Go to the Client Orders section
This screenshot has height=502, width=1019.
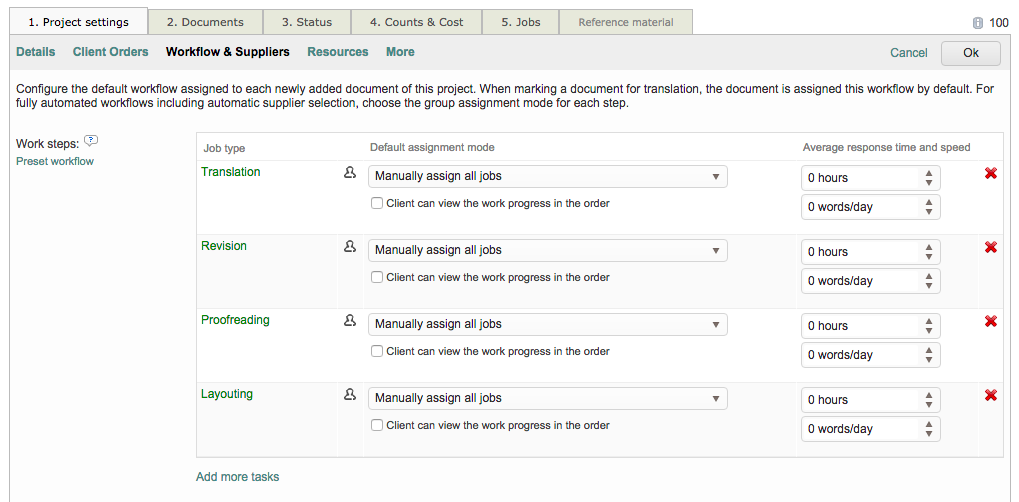coord(110,52)
